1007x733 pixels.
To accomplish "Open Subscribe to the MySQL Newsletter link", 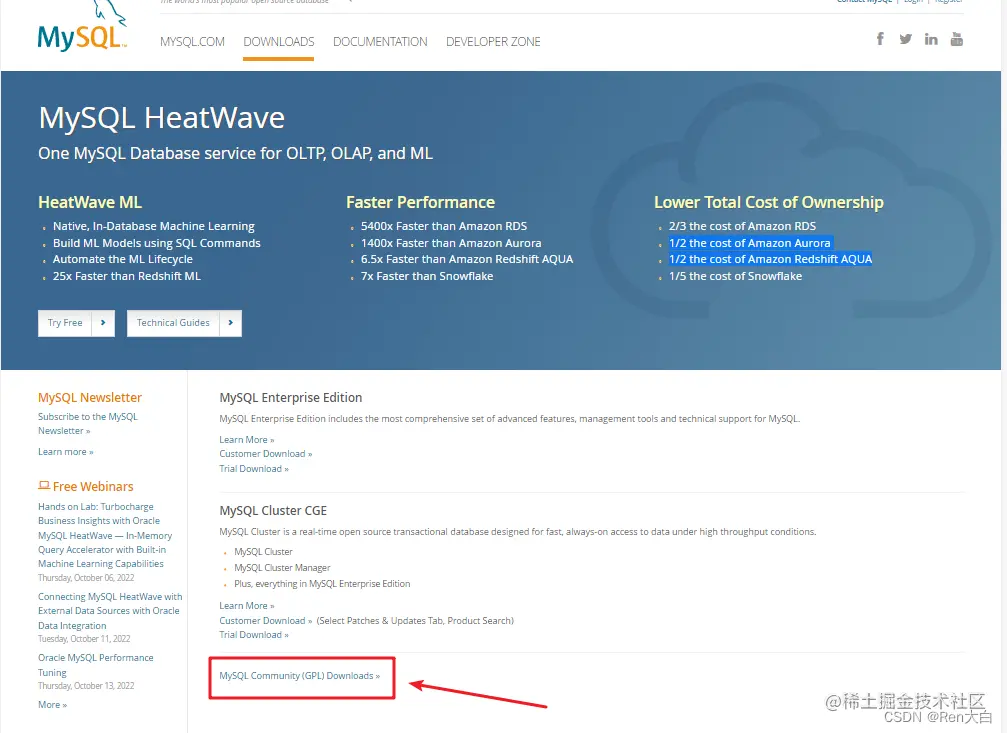I will [x=88, y=423].
